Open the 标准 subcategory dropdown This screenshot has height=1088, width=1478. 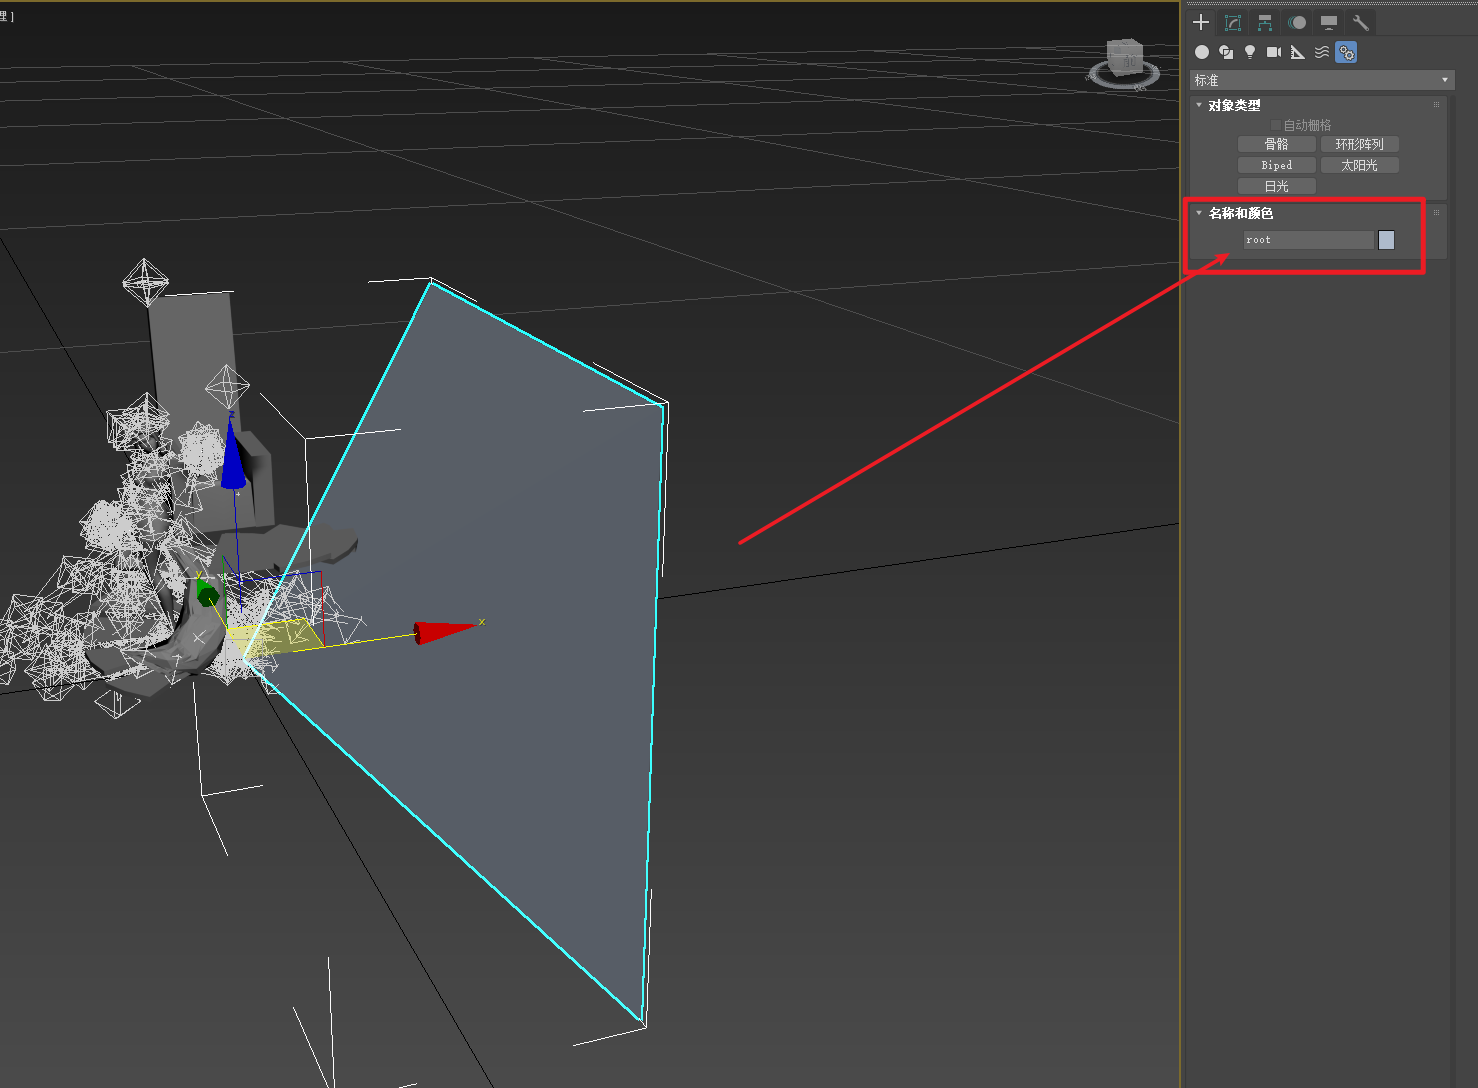tap(1322, 80)
